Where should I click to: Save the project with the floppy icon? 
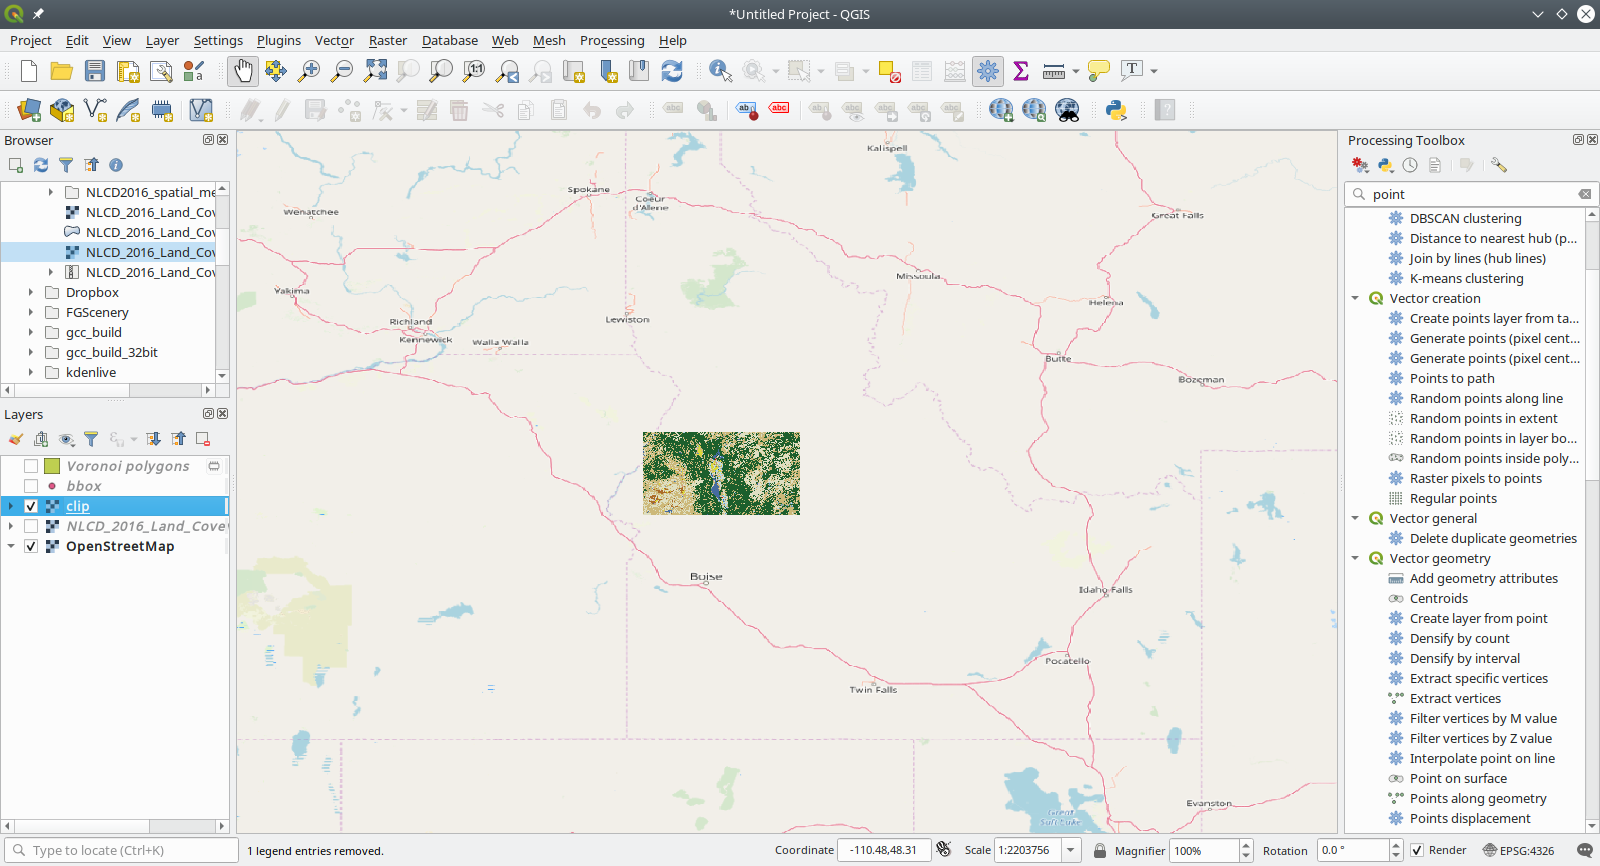[x=95, y=71]
